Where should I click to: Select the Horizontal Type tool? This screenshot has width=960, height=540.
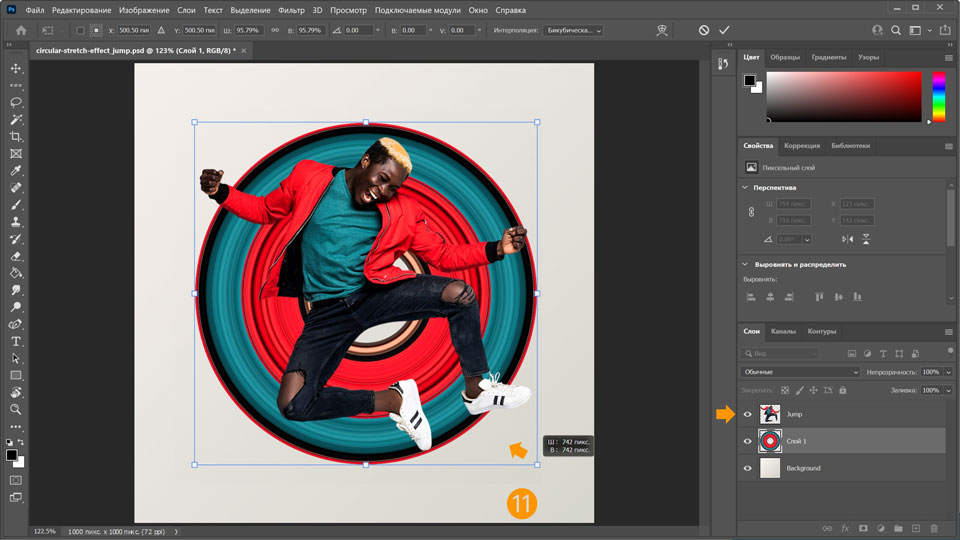16,341
